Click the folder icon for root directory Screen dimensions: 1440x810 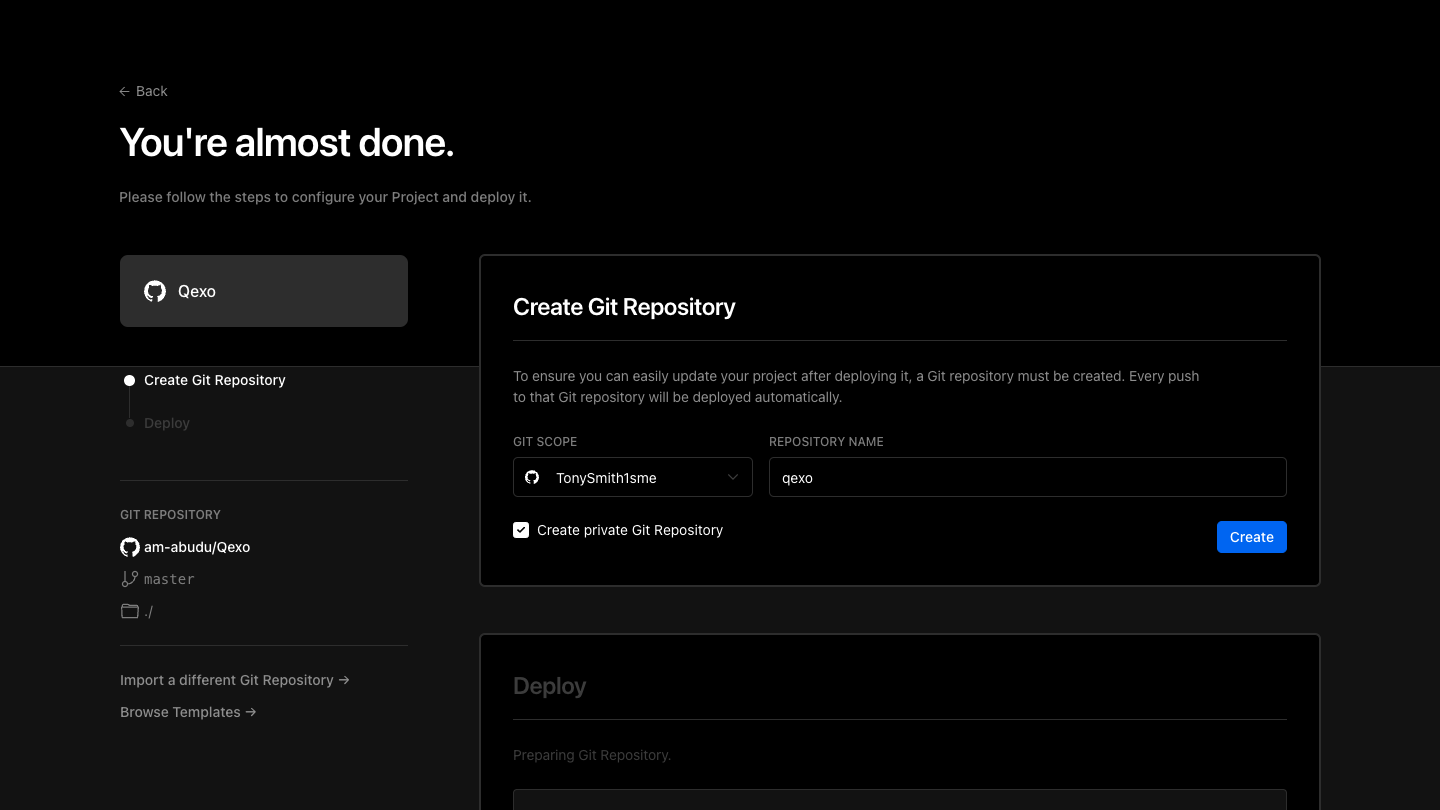[130, 611]
